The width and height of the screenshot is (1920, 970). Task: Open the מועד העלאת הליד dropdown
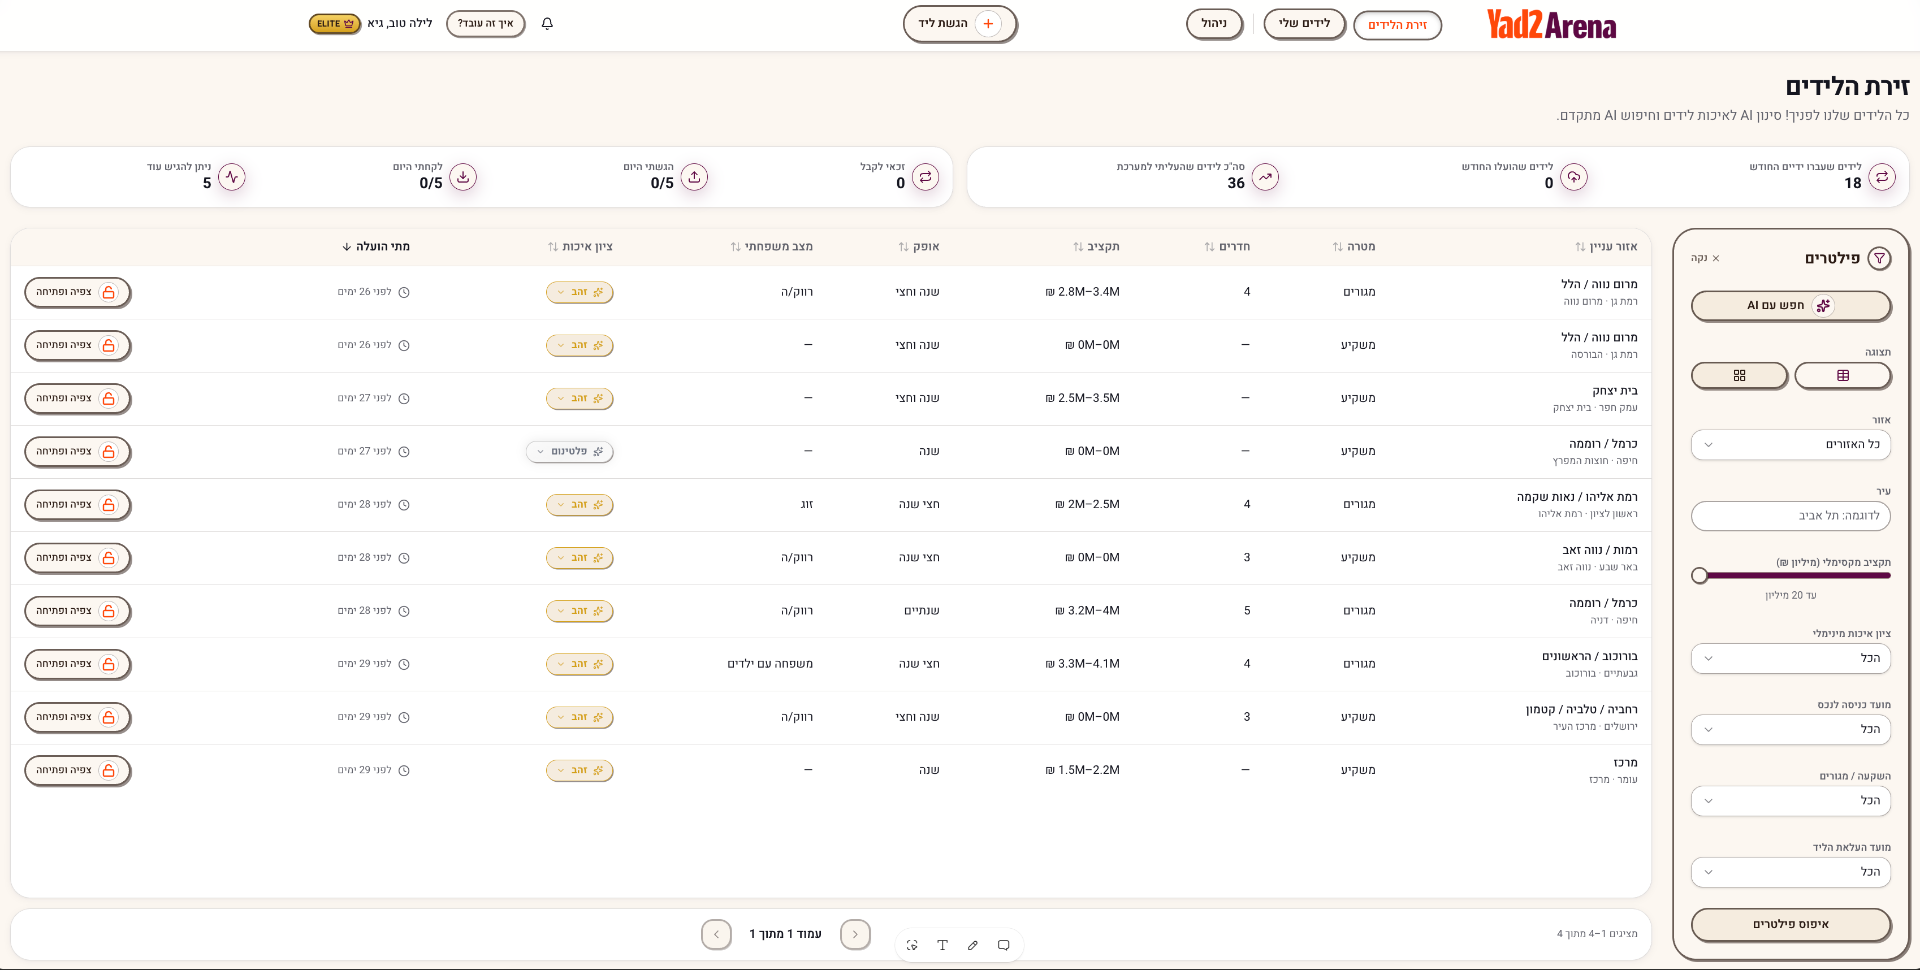[x=1790, y=872]
